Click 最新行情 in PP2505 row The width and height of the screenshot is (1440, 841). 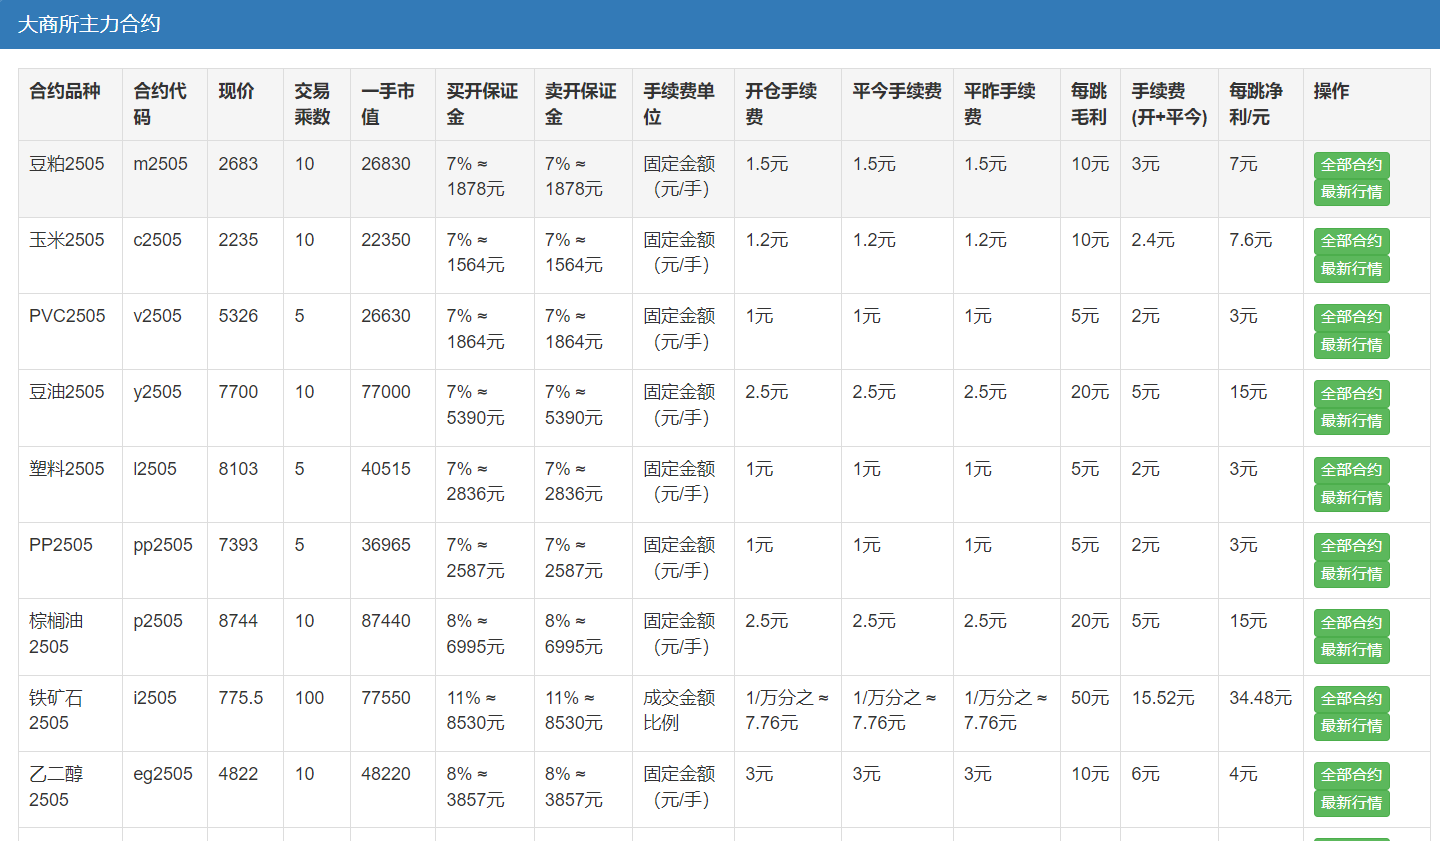click(x=1351, y=574)
